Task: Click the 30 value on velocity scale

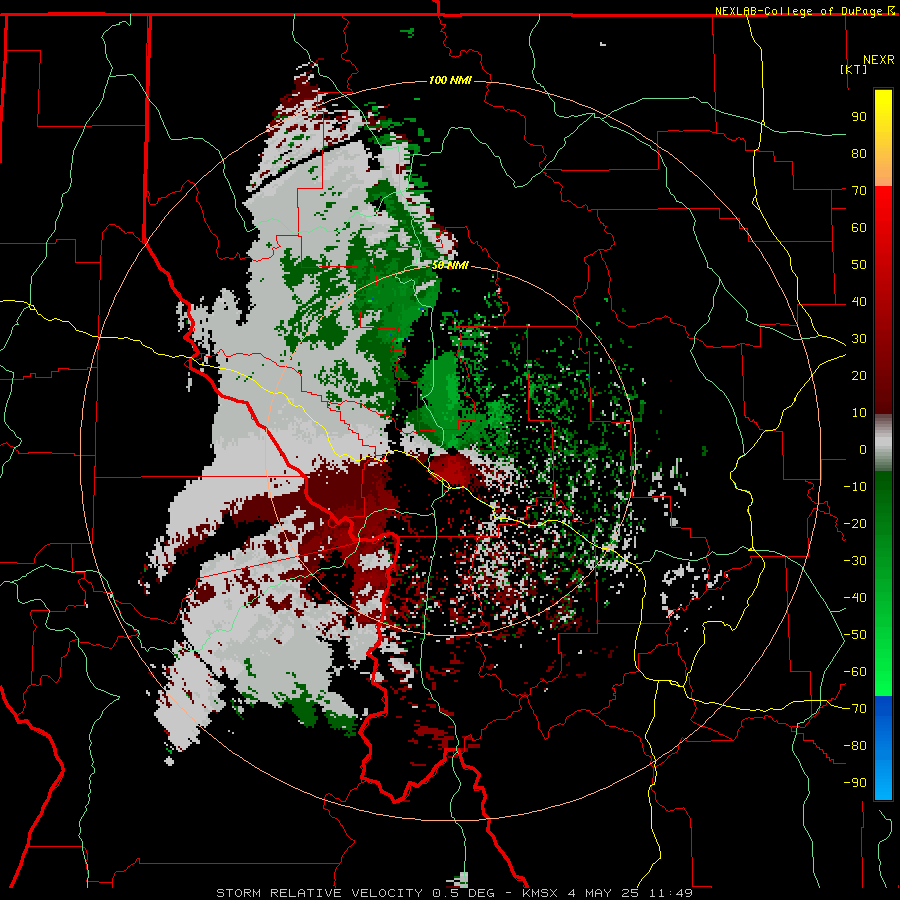Action: tap(859, 339)
